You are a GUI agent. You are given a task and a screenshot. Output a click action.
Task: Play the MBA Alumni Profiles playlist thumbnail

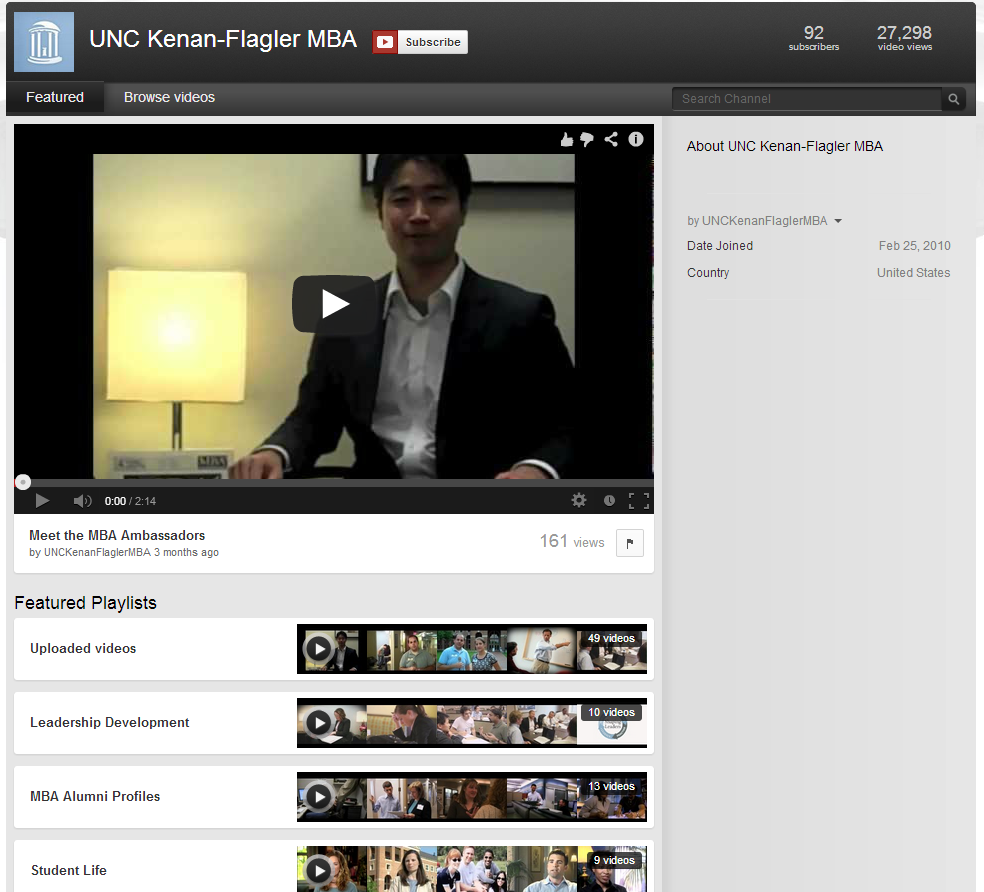point(319,797)
